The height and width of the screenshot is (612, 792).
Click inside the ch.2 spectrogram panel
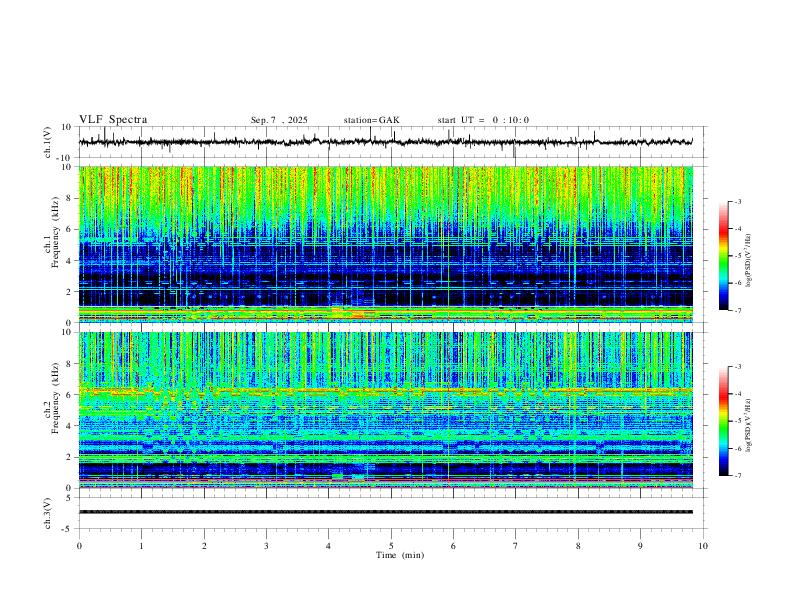point(386,410)
